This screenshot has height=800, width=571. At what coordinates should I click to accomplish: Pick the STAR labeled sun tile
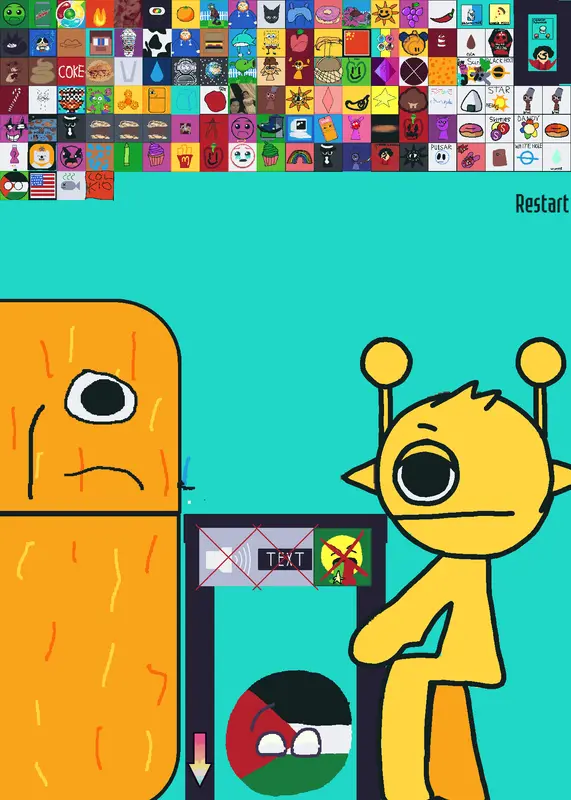point(500,100)
